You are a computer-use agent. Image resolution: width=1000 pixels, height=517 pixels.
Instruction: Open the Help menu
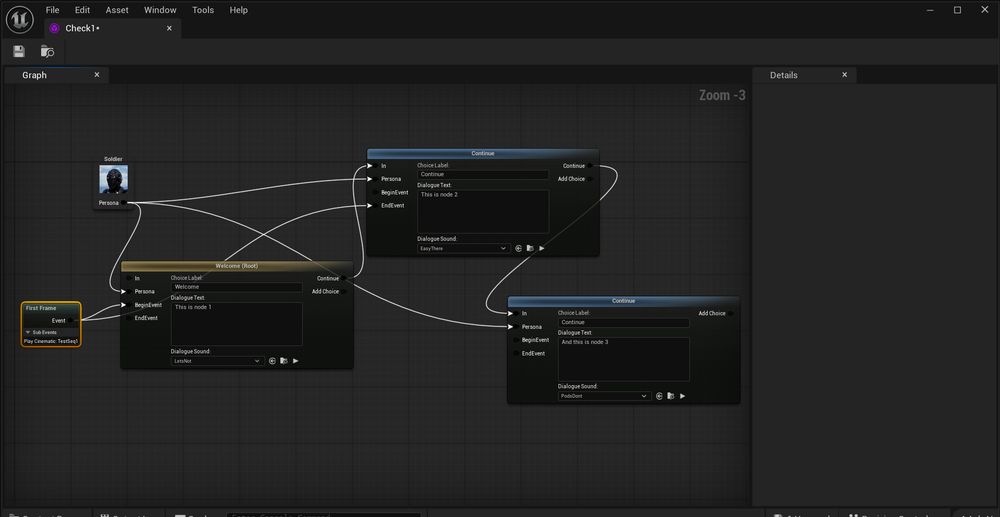pyautogui.click(x=239, y=10)
